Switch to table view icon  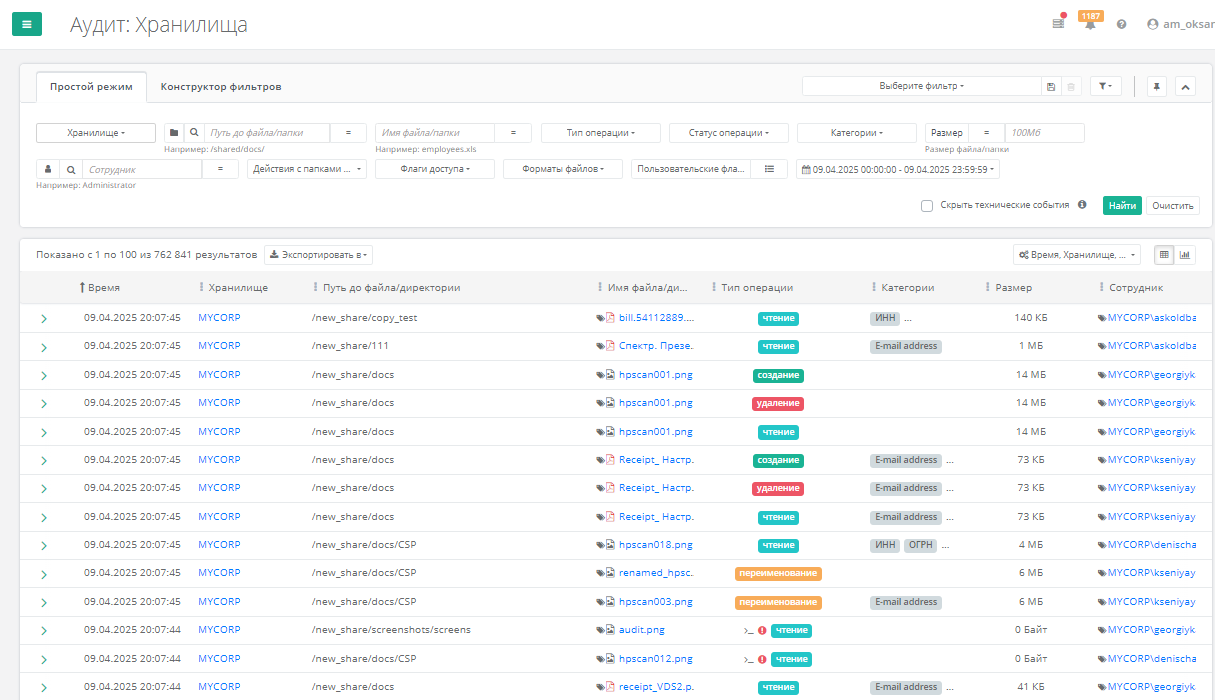click(1164, 255)
